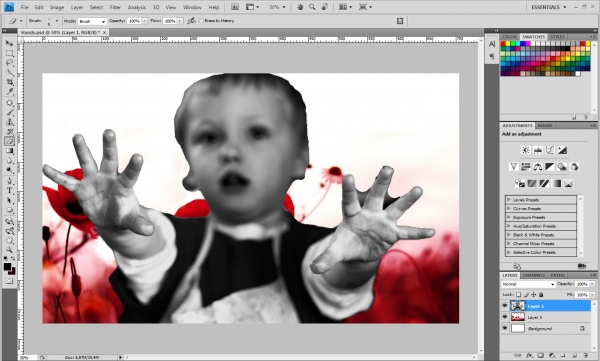Select the Type tool

click(x=9, y=191)
